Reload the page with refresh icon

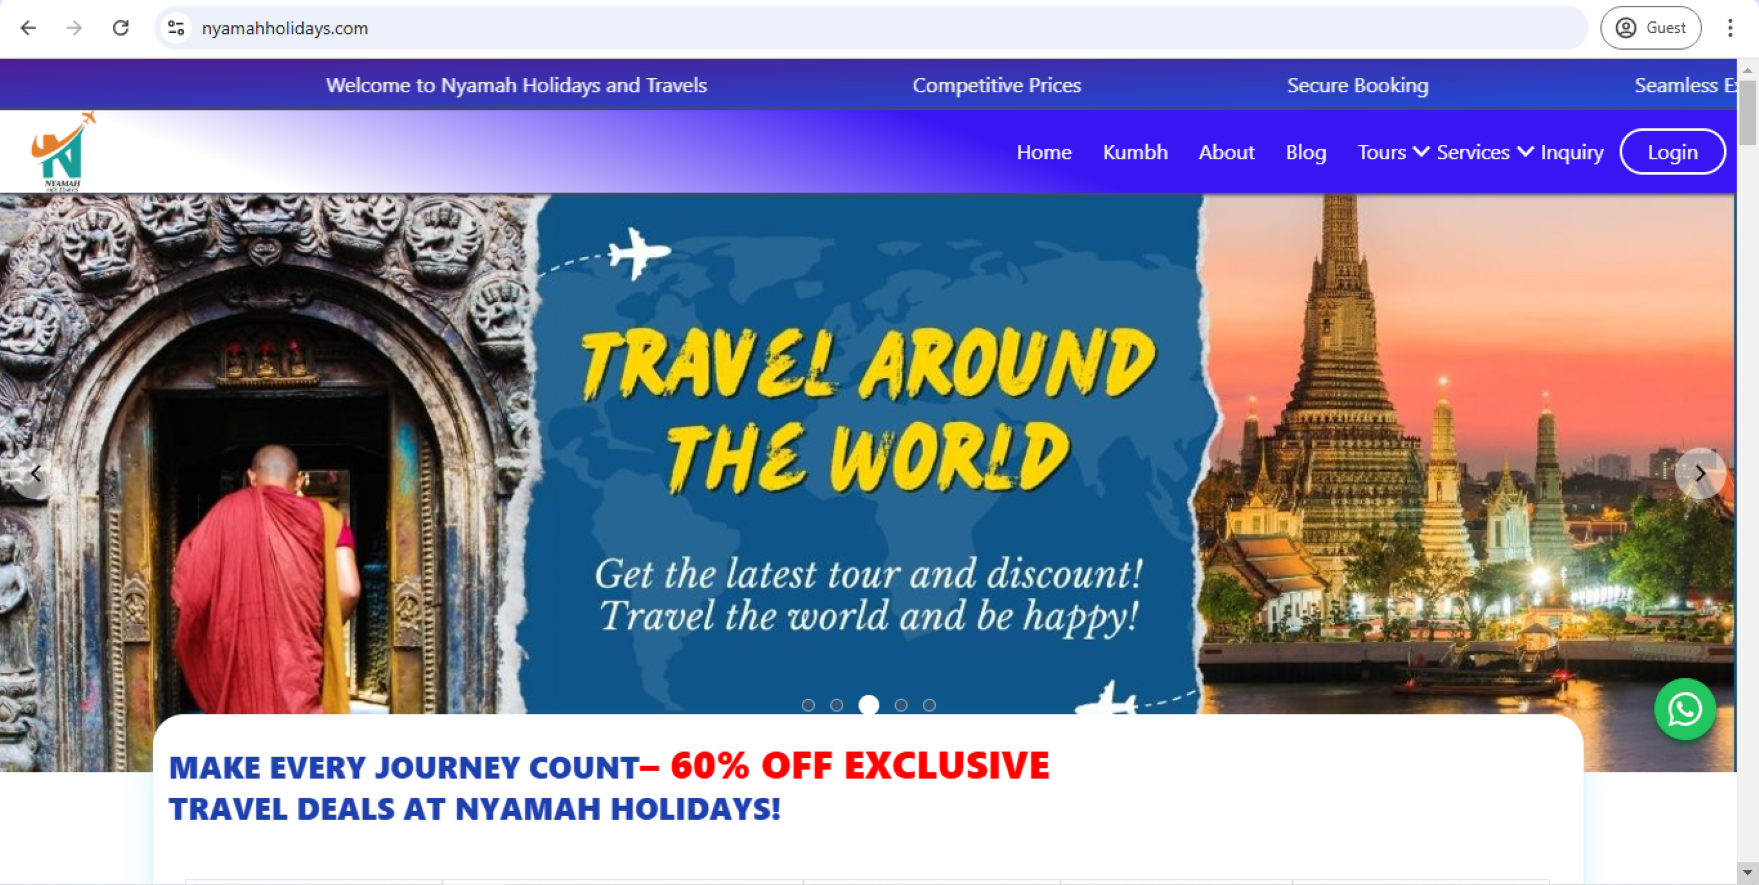121,28
